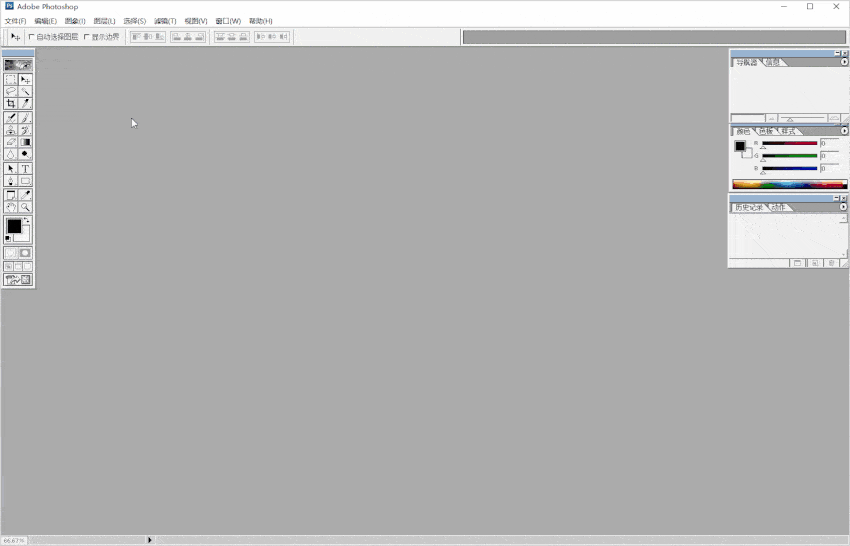Screen dimensions: 850x546
Task: Select the Gradient tool
Action: pyautogui.click(x=25, y=142)
